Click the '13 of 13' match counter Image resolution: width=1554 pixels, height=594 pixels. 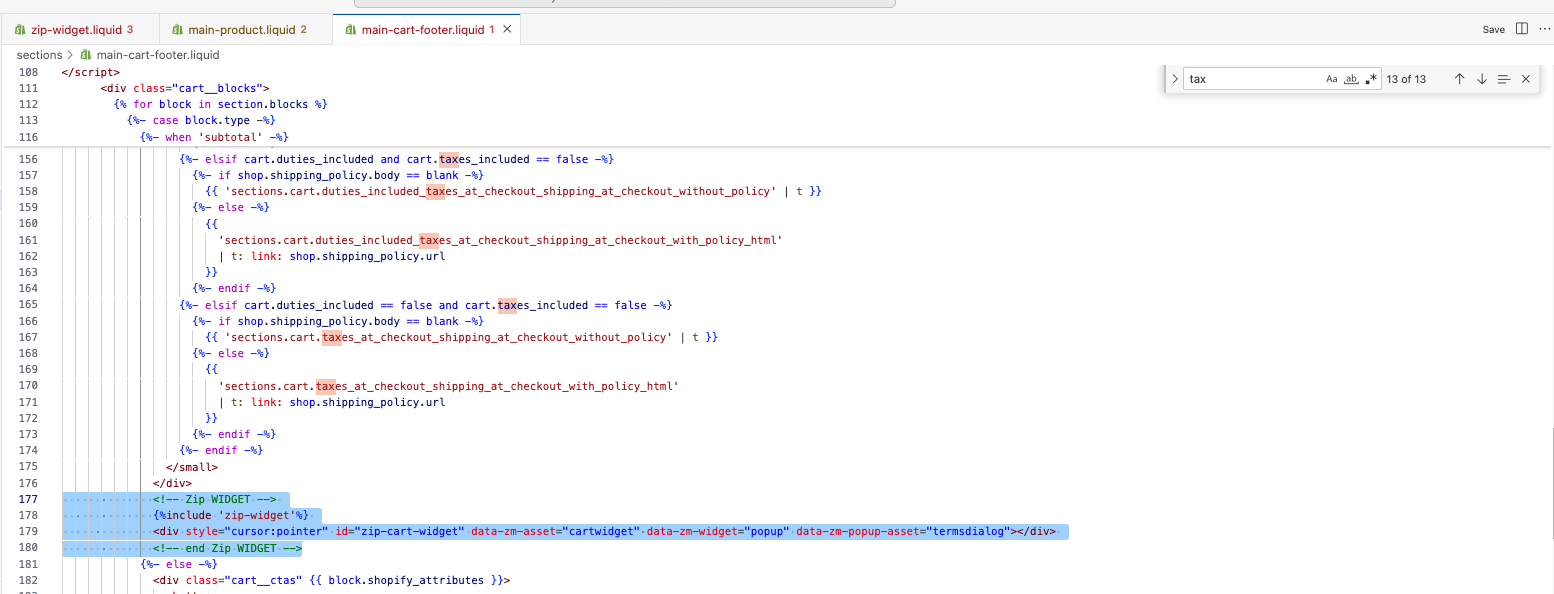(x=1406, y=79)
